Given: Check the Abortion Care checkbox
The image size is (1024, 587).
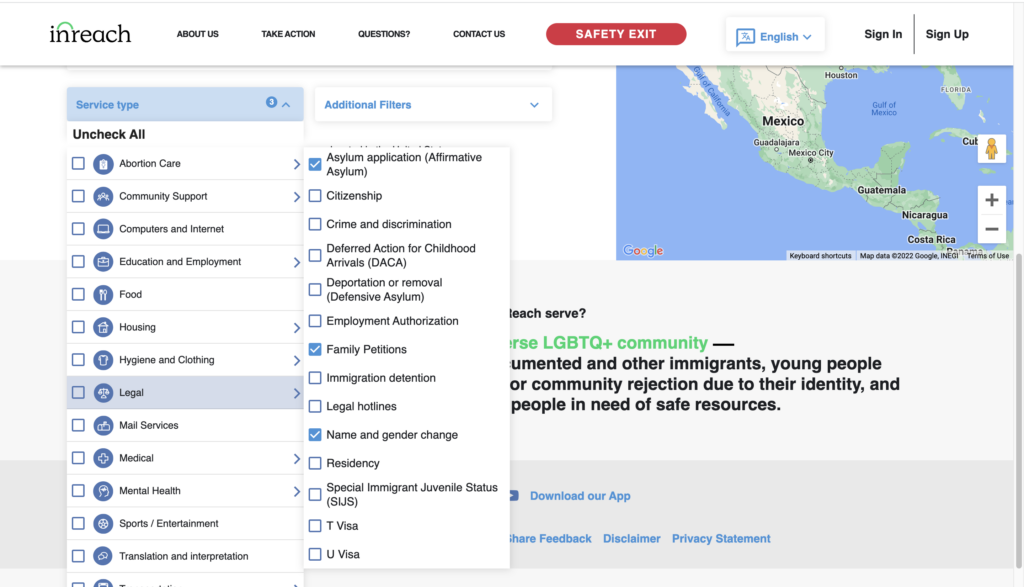Looking at the screenshot, I should click(x=78, y=163).
